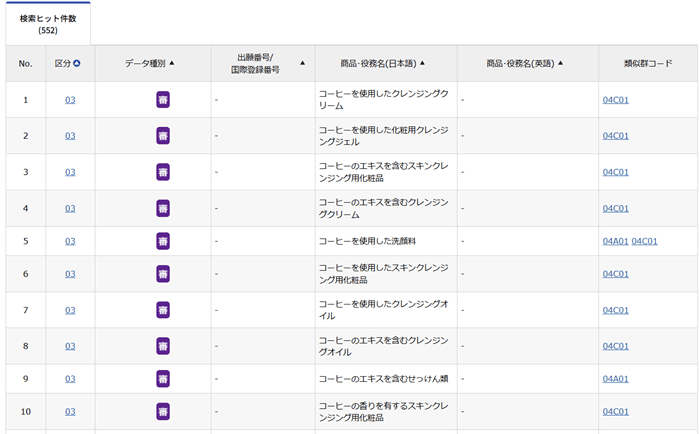Click purple 審 icon in row 9
700x434 pixels.
click(163, 379)
